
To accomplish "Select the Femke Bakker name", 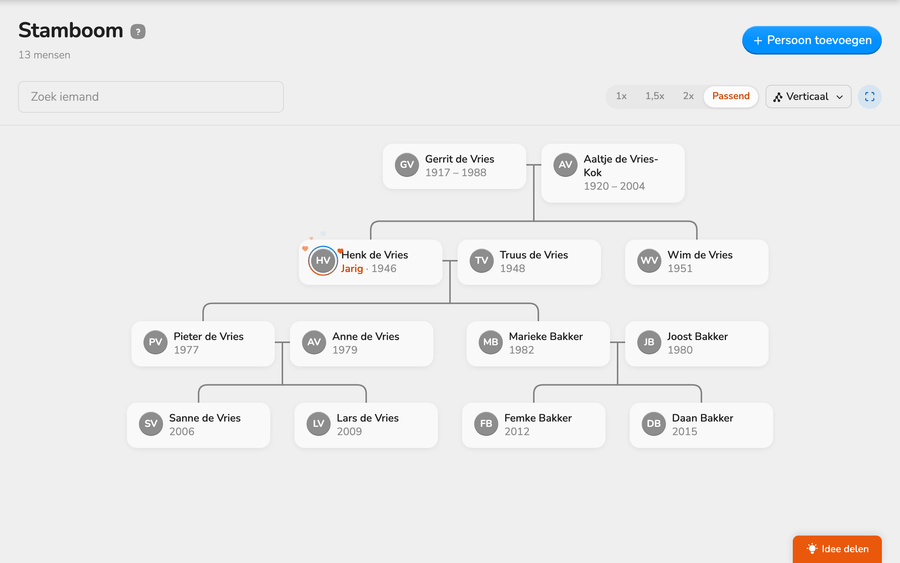I will pos(538,418).
